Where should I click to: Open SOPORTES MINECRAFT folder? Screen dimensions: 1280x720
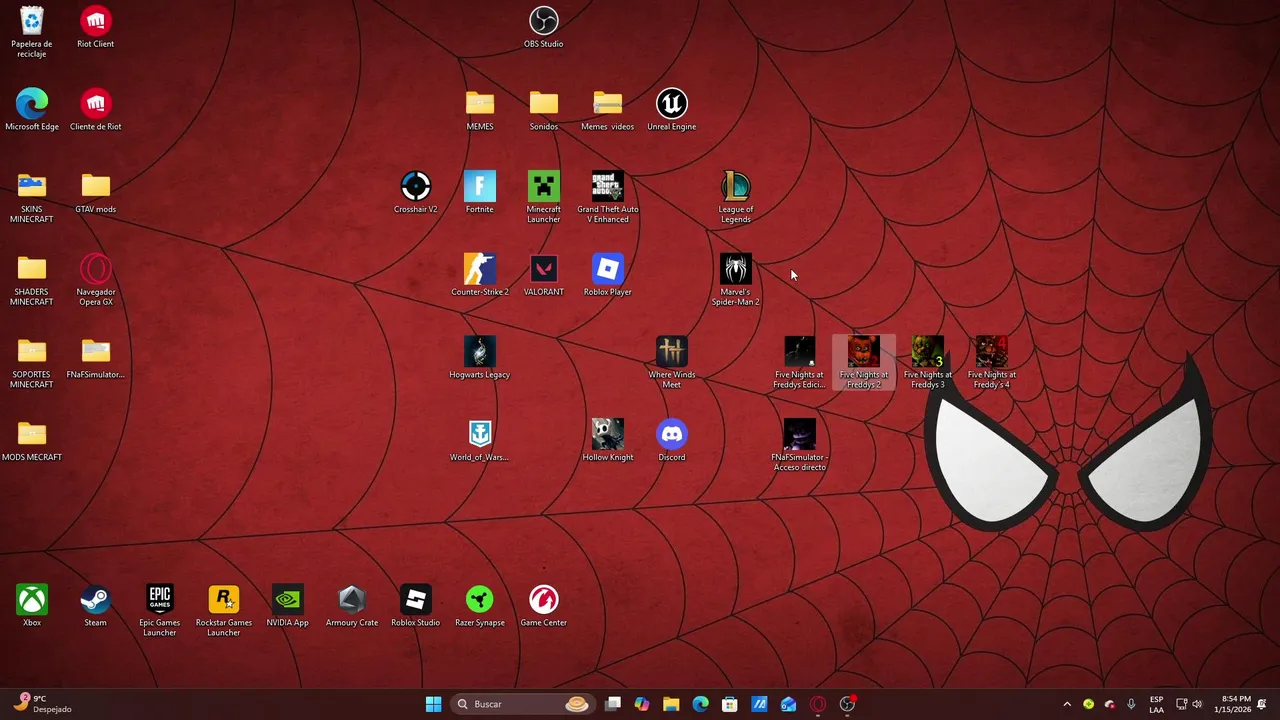coord(32,364)
